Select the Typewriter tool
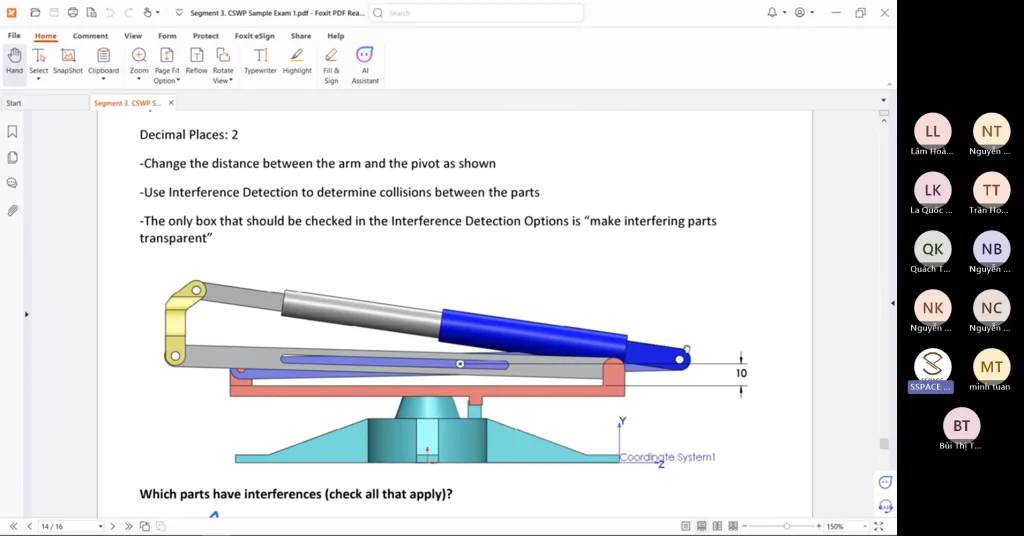The image size is (1024, 536). [261, 61]
